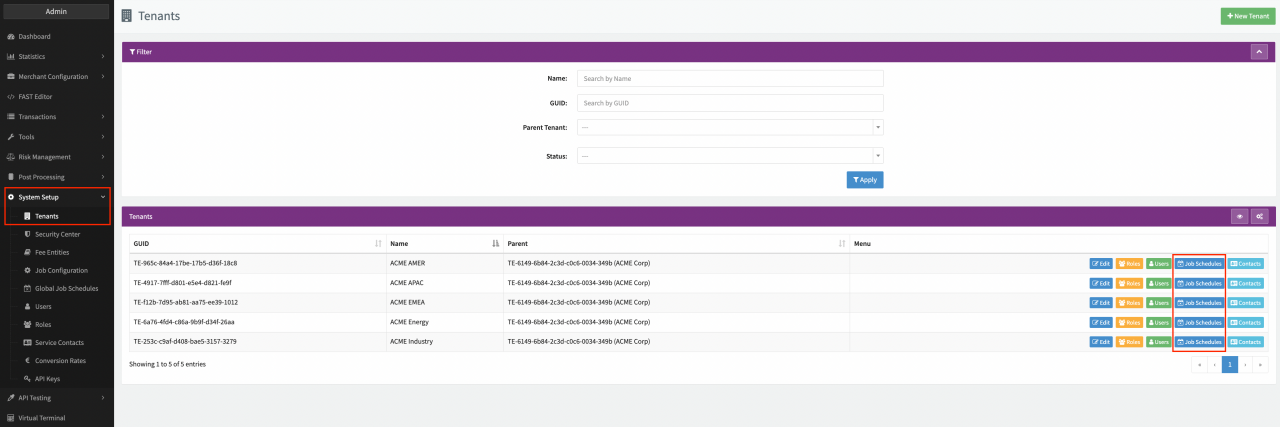
Task: Open Job Schedules for ACME AMER
Action: [1199, 263]
